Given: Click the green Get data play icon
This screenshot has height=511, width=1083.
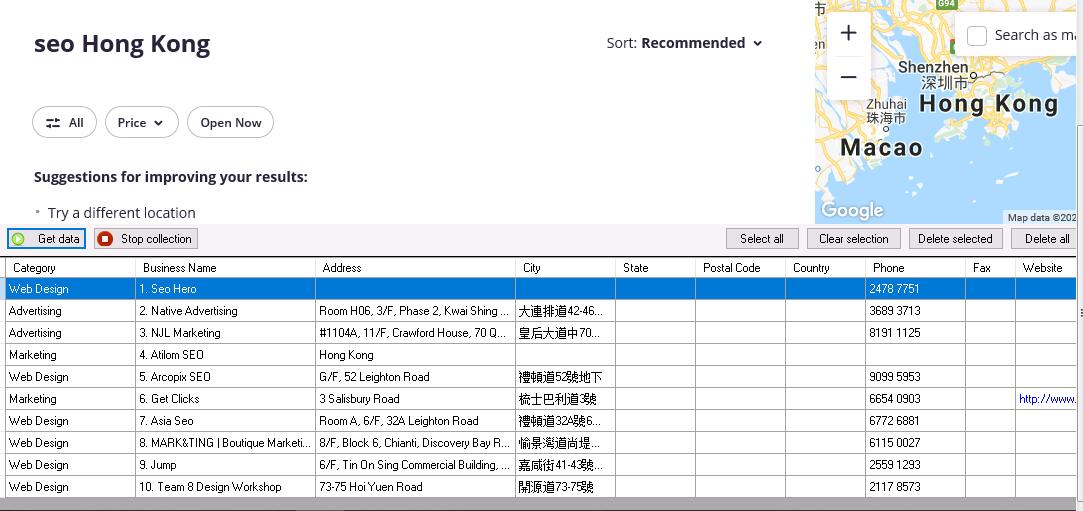Looking at the screenshot, I should [18, 239].
